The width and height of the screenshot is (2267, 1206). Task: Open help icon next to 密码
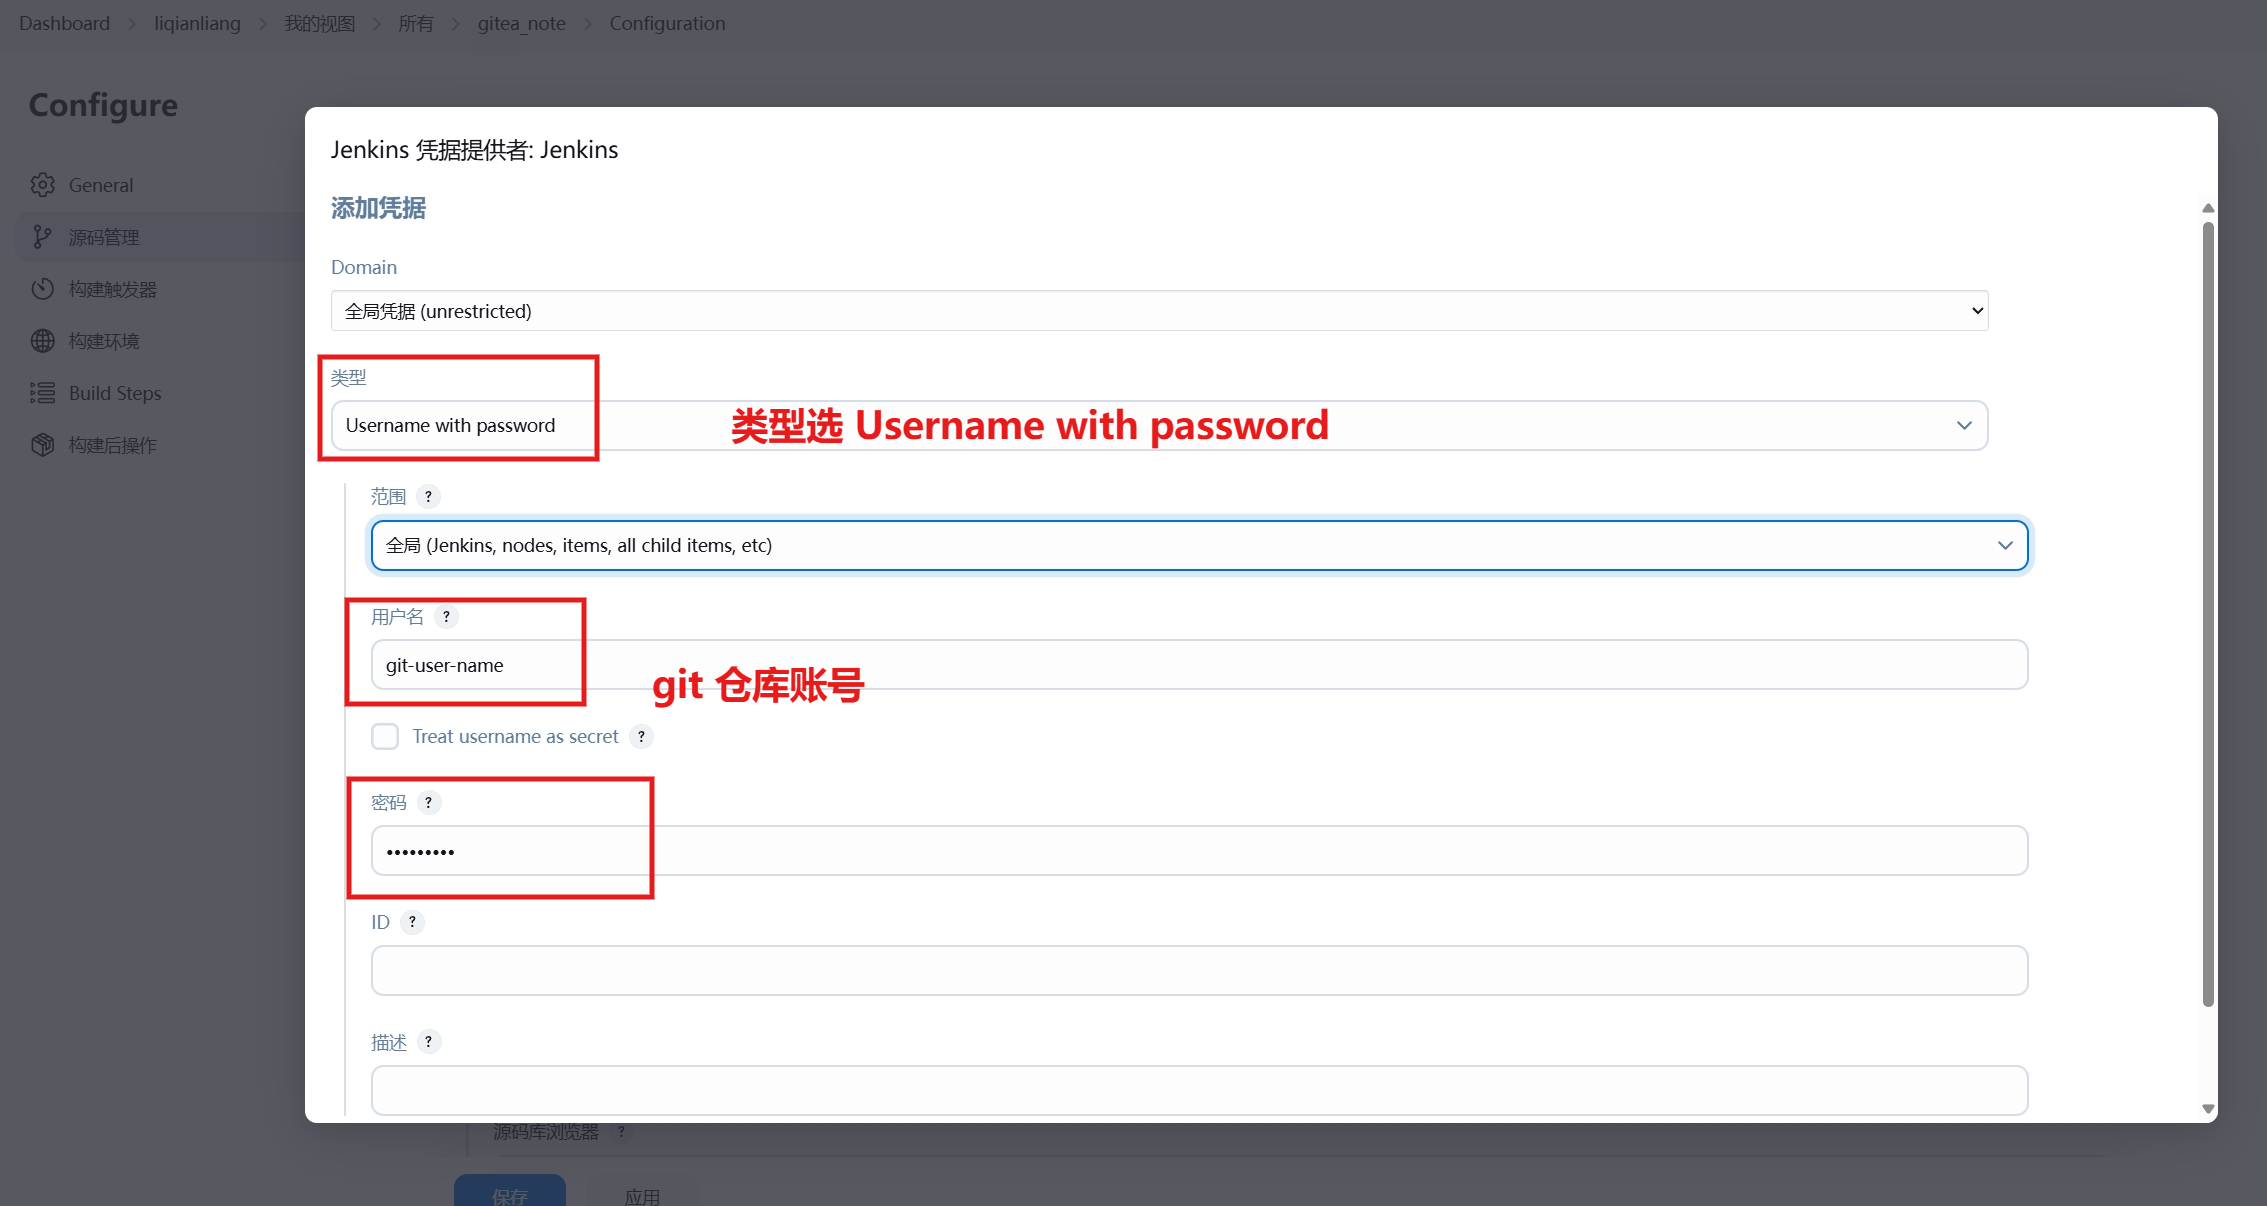coord(428,802)
